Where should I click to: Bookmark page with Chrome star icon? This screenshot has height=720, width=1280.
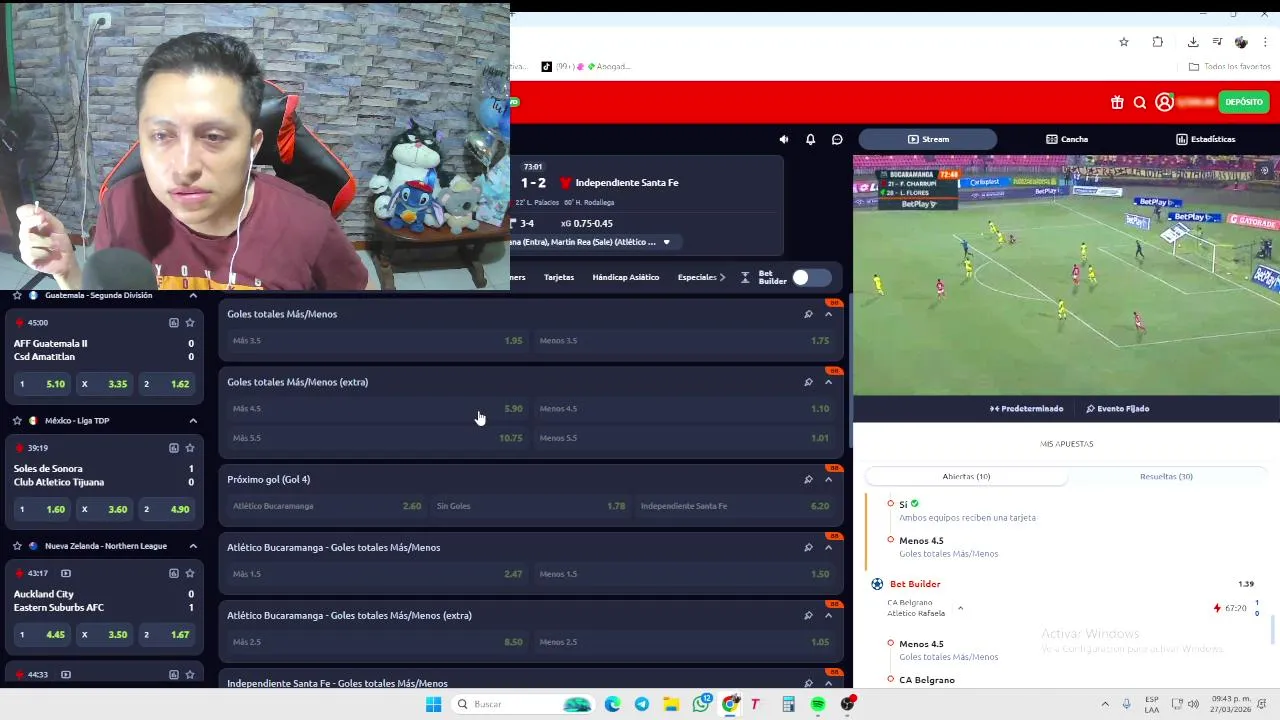[1124, 42]
